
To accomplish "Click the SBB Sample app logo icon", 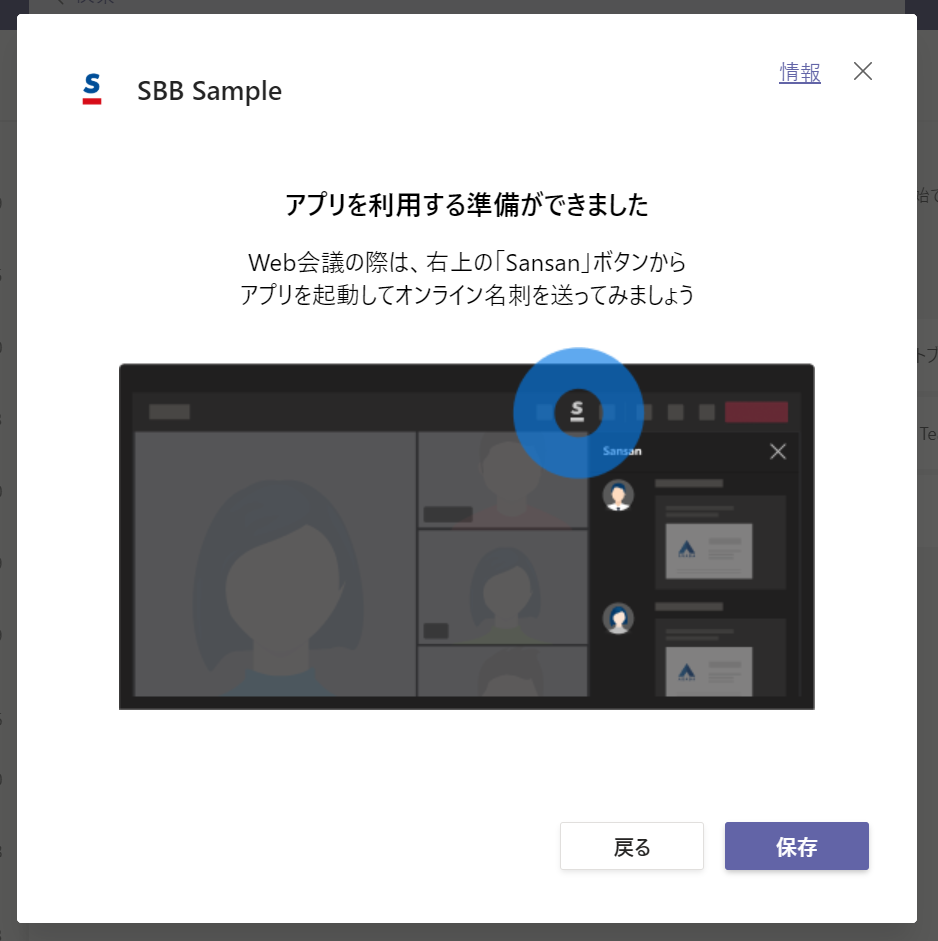I will click(x=92, y=89).
